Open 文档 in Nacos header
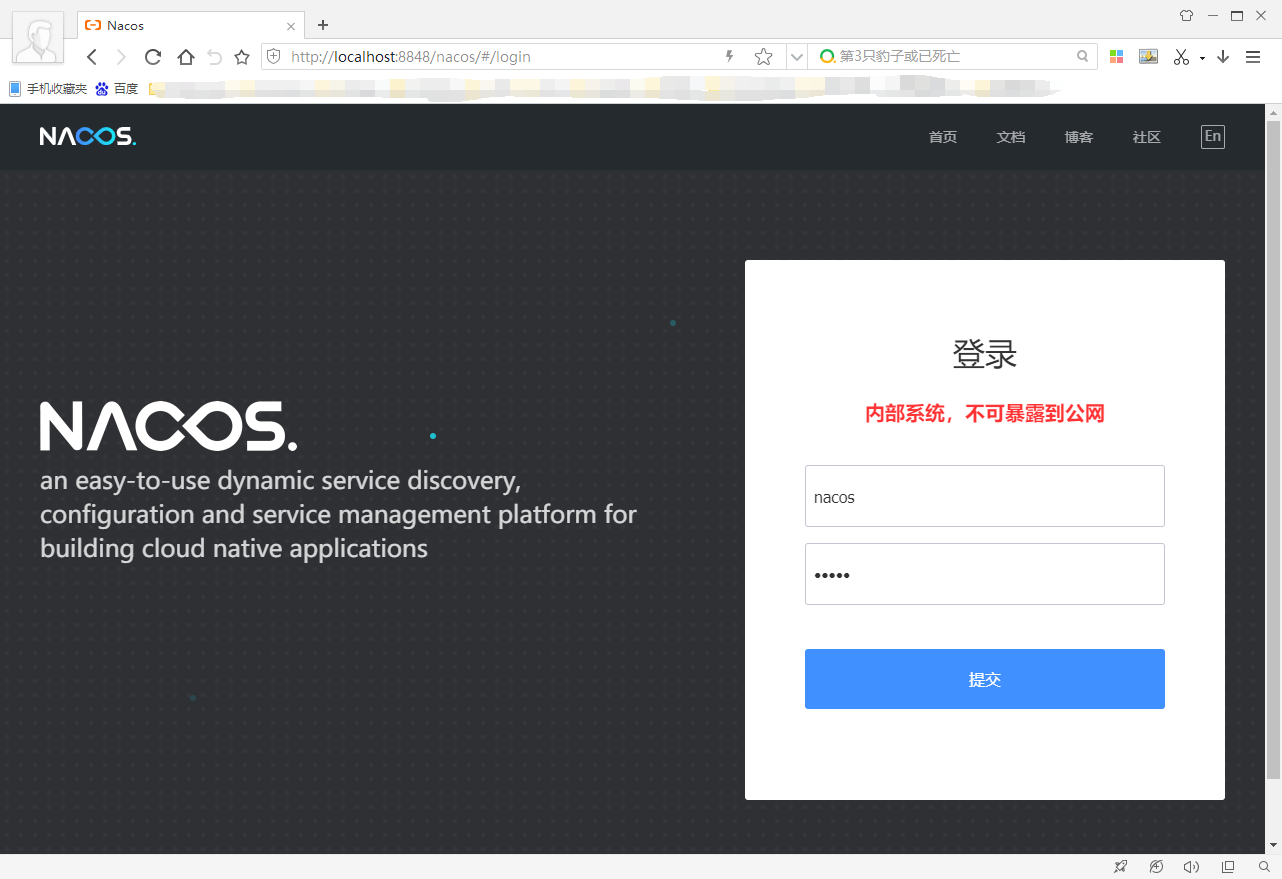The width and height of the screenshot is (1282, 879). click(1011, 137)
